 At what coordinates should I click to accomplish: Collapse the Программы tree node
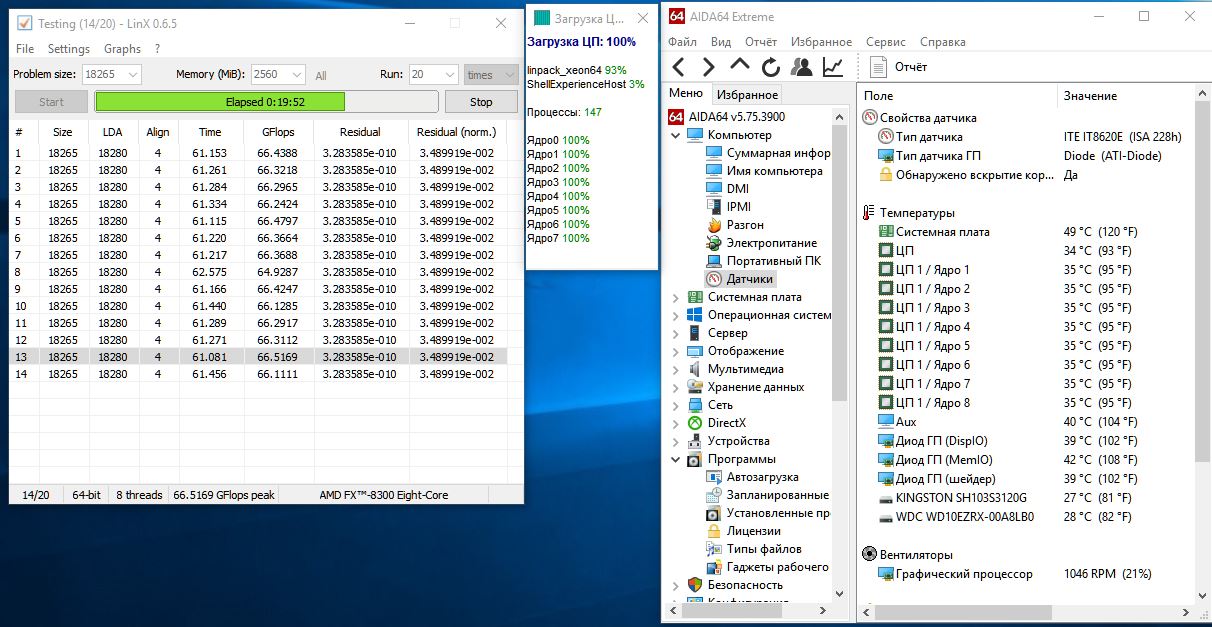pos(676,459)
